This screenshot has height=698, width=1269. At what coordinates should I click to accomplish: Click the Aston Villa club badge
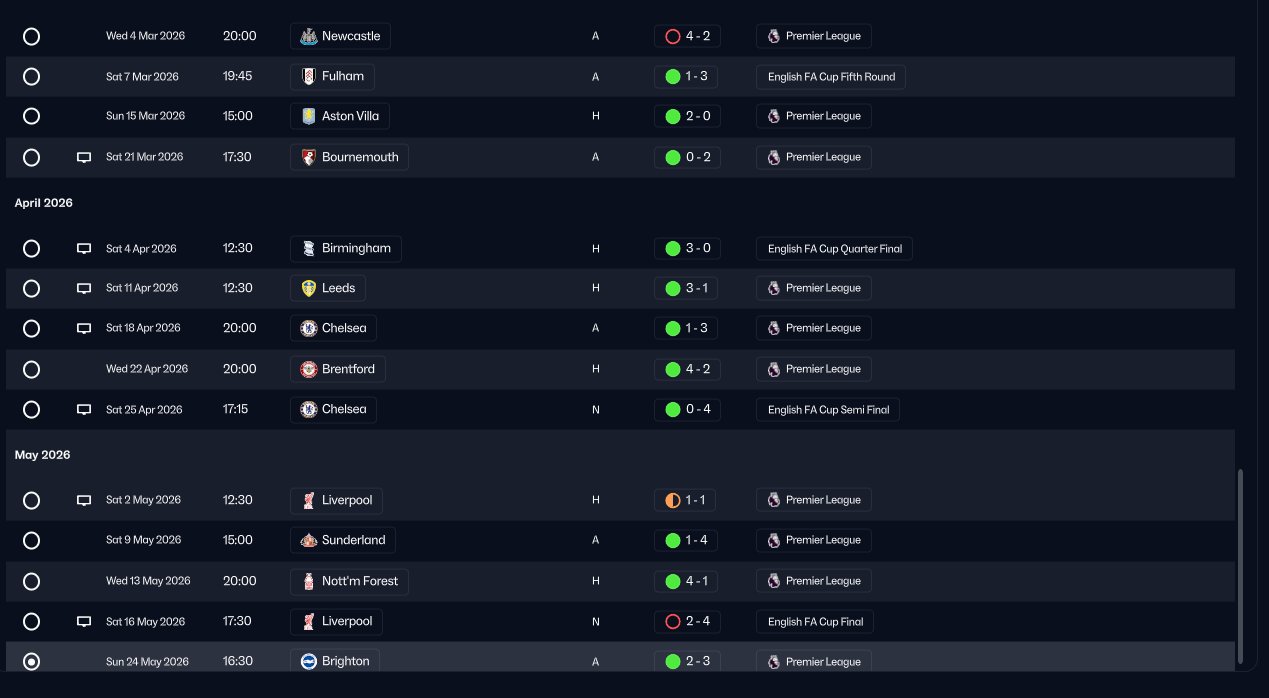click(308, 116)
